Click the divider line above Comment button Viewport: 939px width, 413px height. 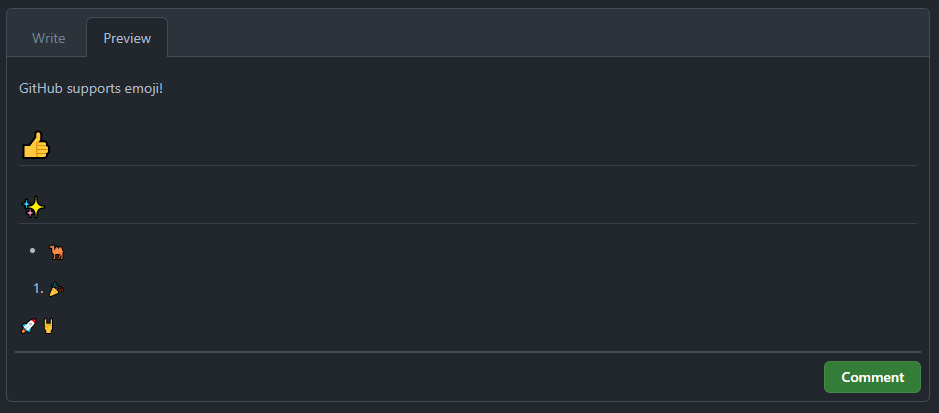pos(468,352)
